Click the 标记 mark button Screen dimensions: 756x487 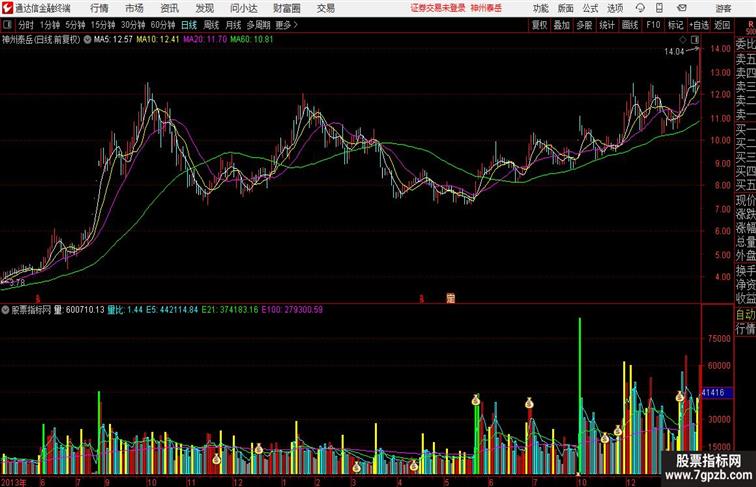(675, 25)
